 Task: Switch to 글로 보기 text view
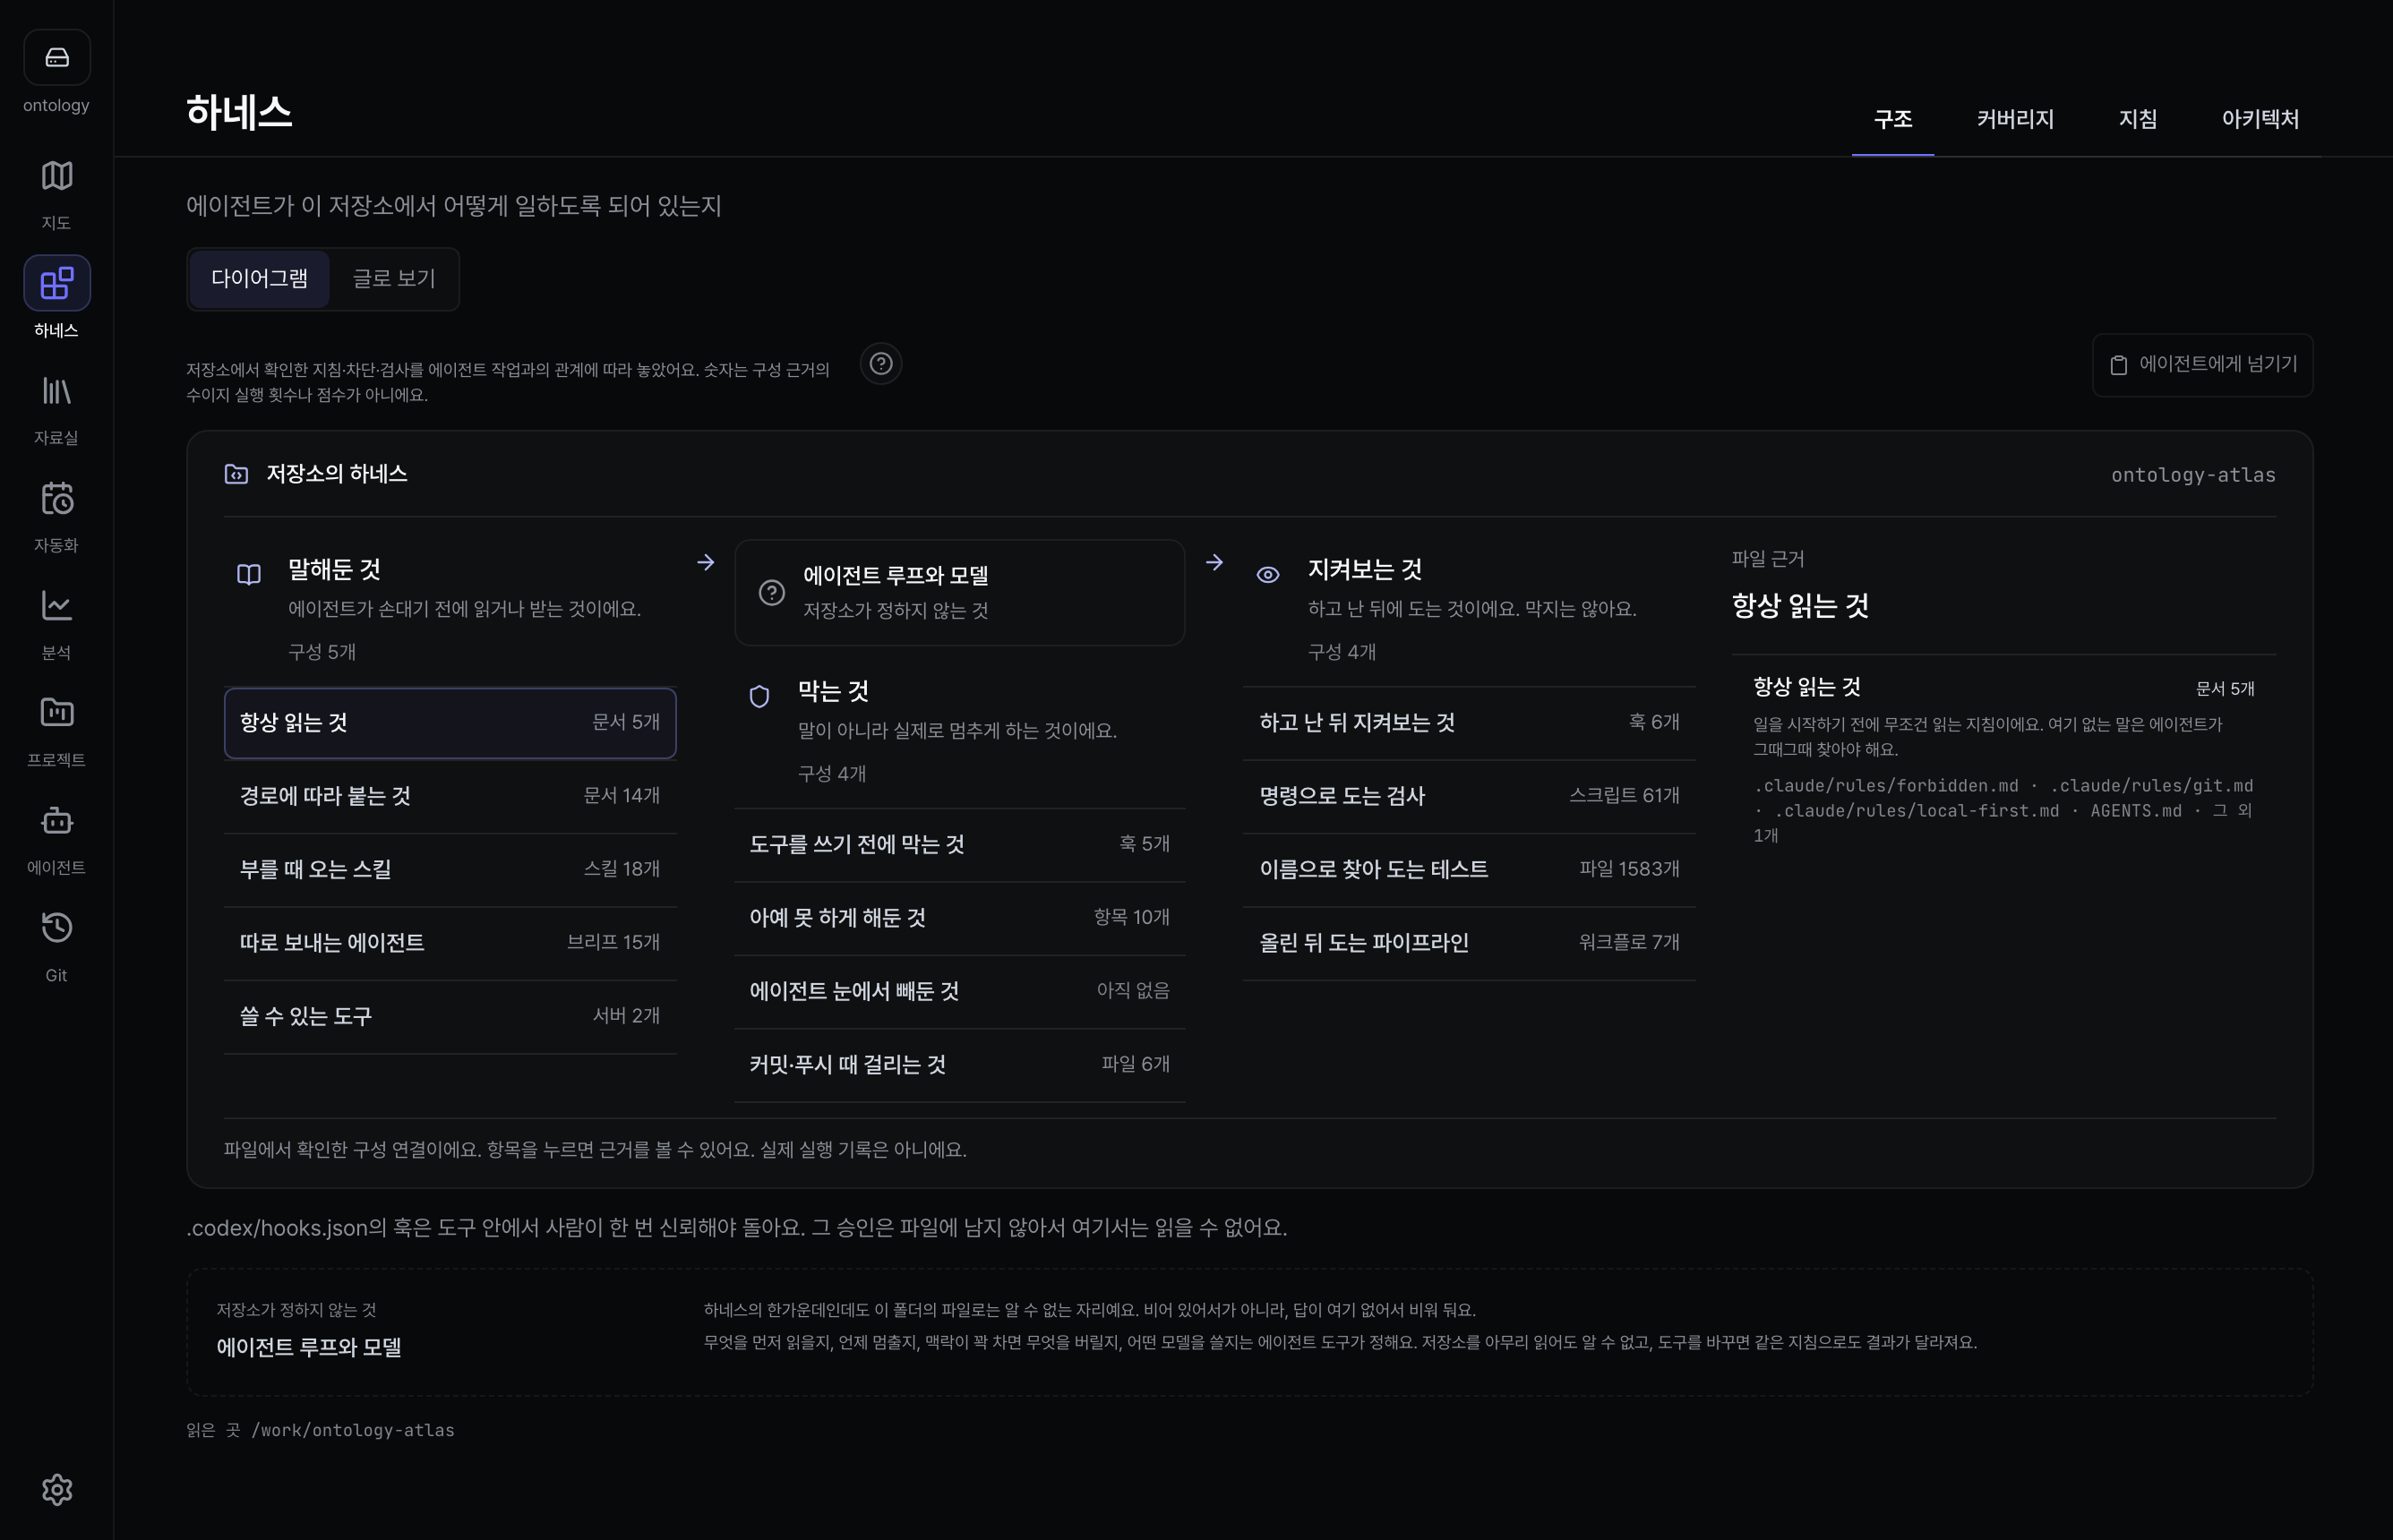click(x=394, y=279)
